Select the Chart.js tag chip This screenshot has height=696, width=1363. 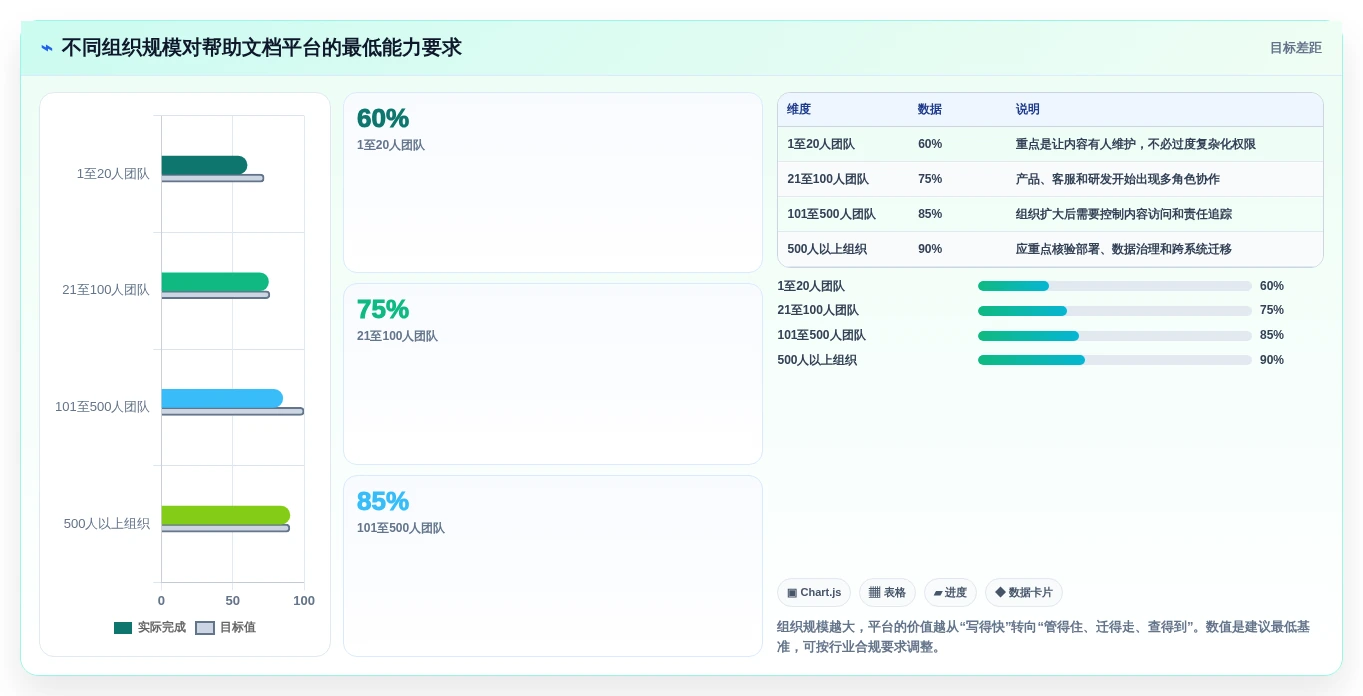814,592
